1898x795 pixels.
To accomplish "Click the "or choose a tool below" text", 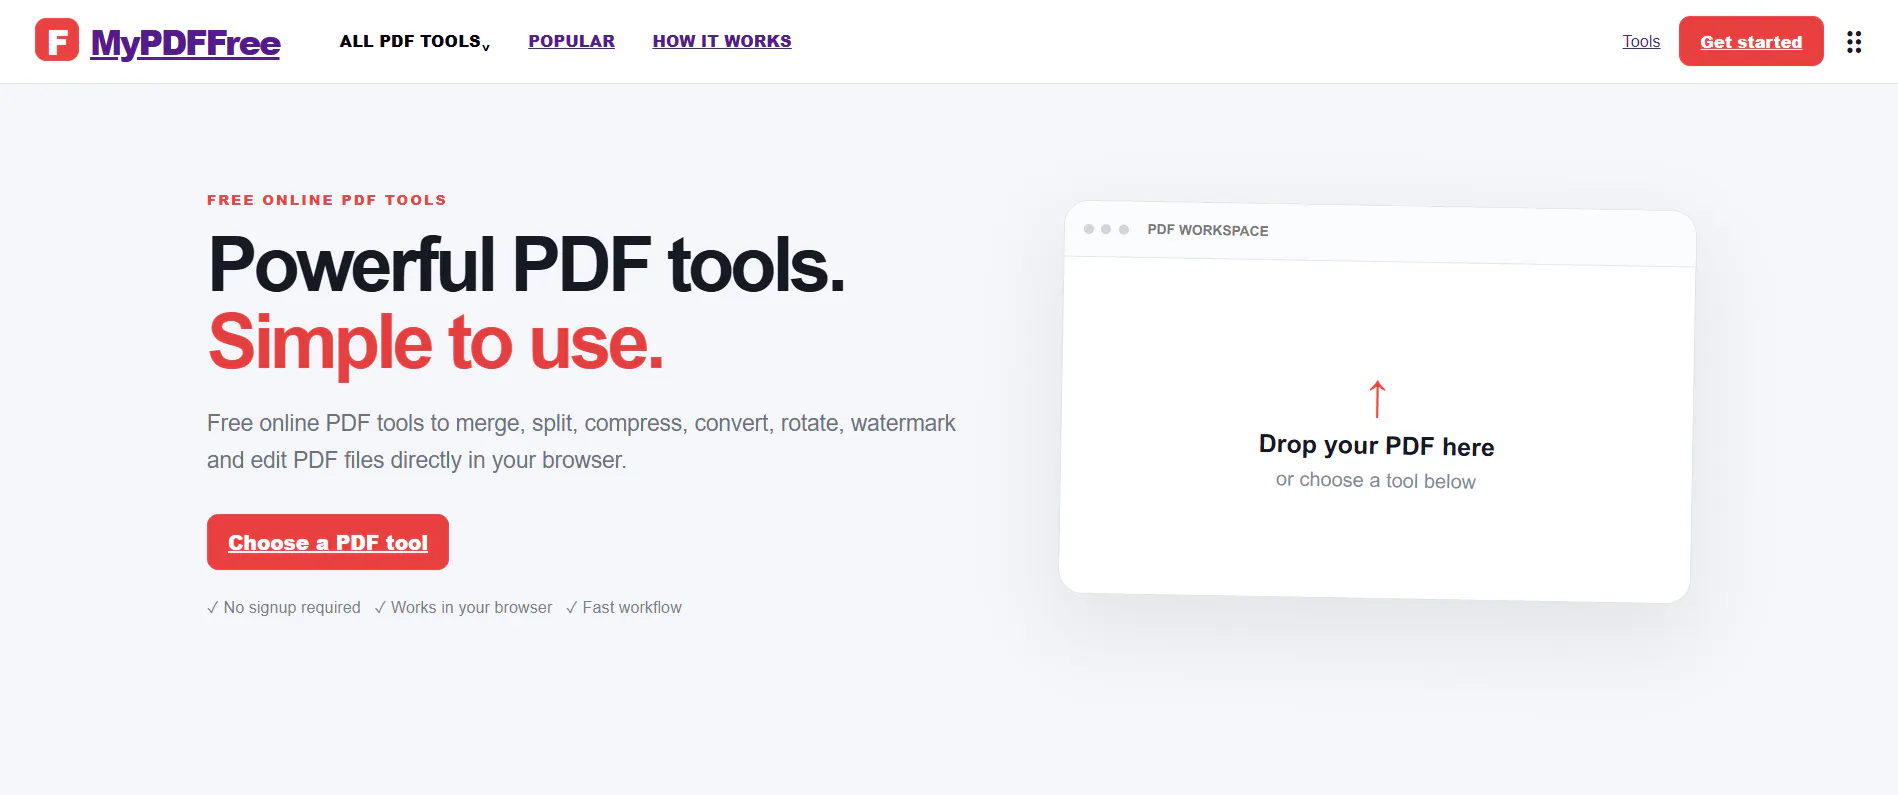I will (x=1376, y=480).
